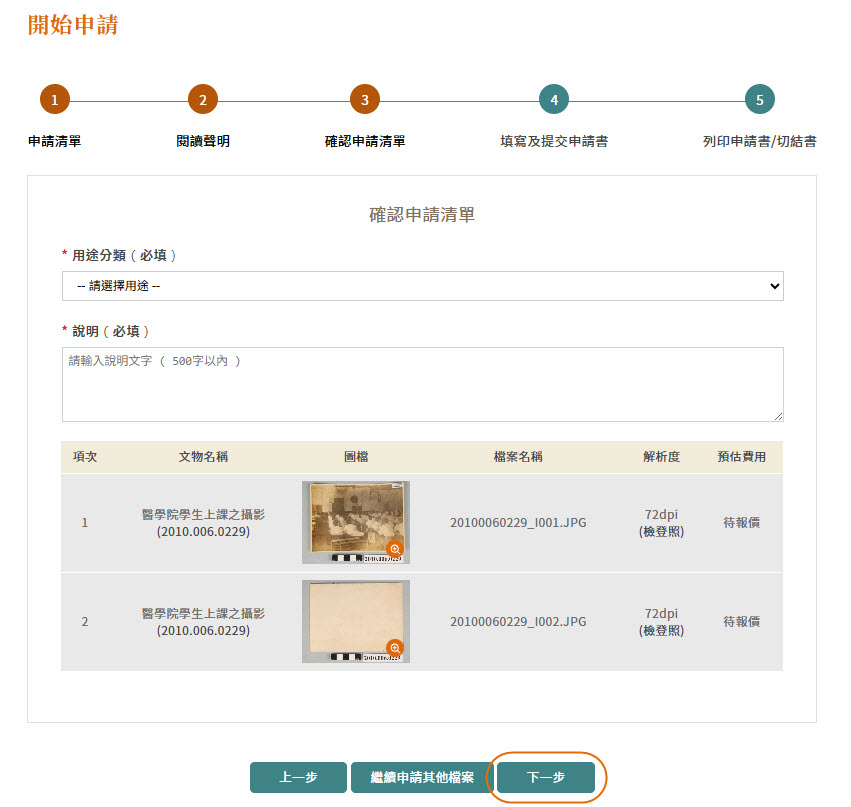Select file name 20100060229_I001.JPG
Screen dimensions: 851x807
point(518,523)
